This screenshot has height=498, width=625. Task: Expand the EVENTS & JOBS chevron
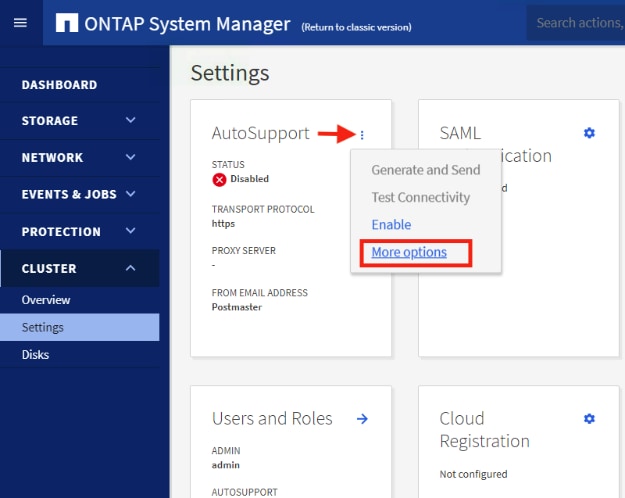130,194
